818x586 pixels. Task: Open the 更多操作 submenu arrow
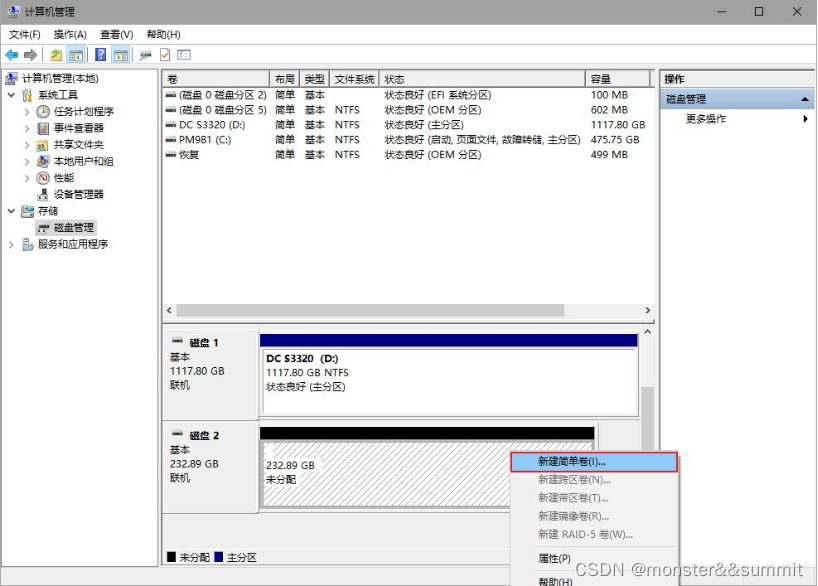(x=805, y=119)
